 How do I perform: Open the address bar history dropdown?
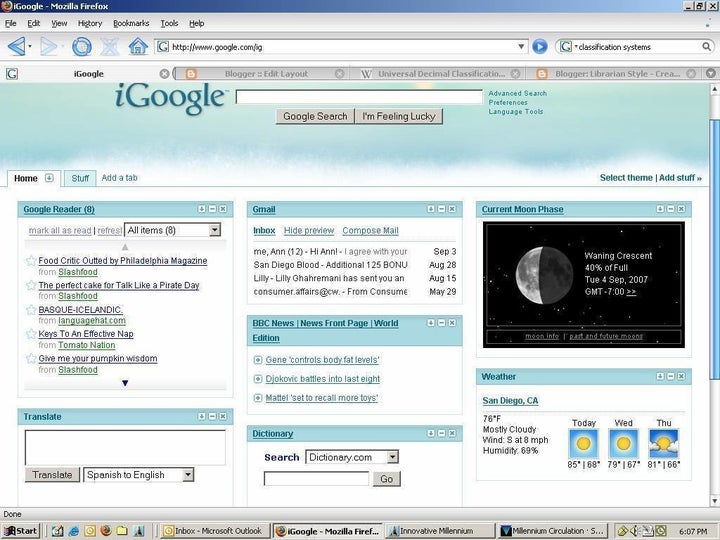click(x=521, y=46)
